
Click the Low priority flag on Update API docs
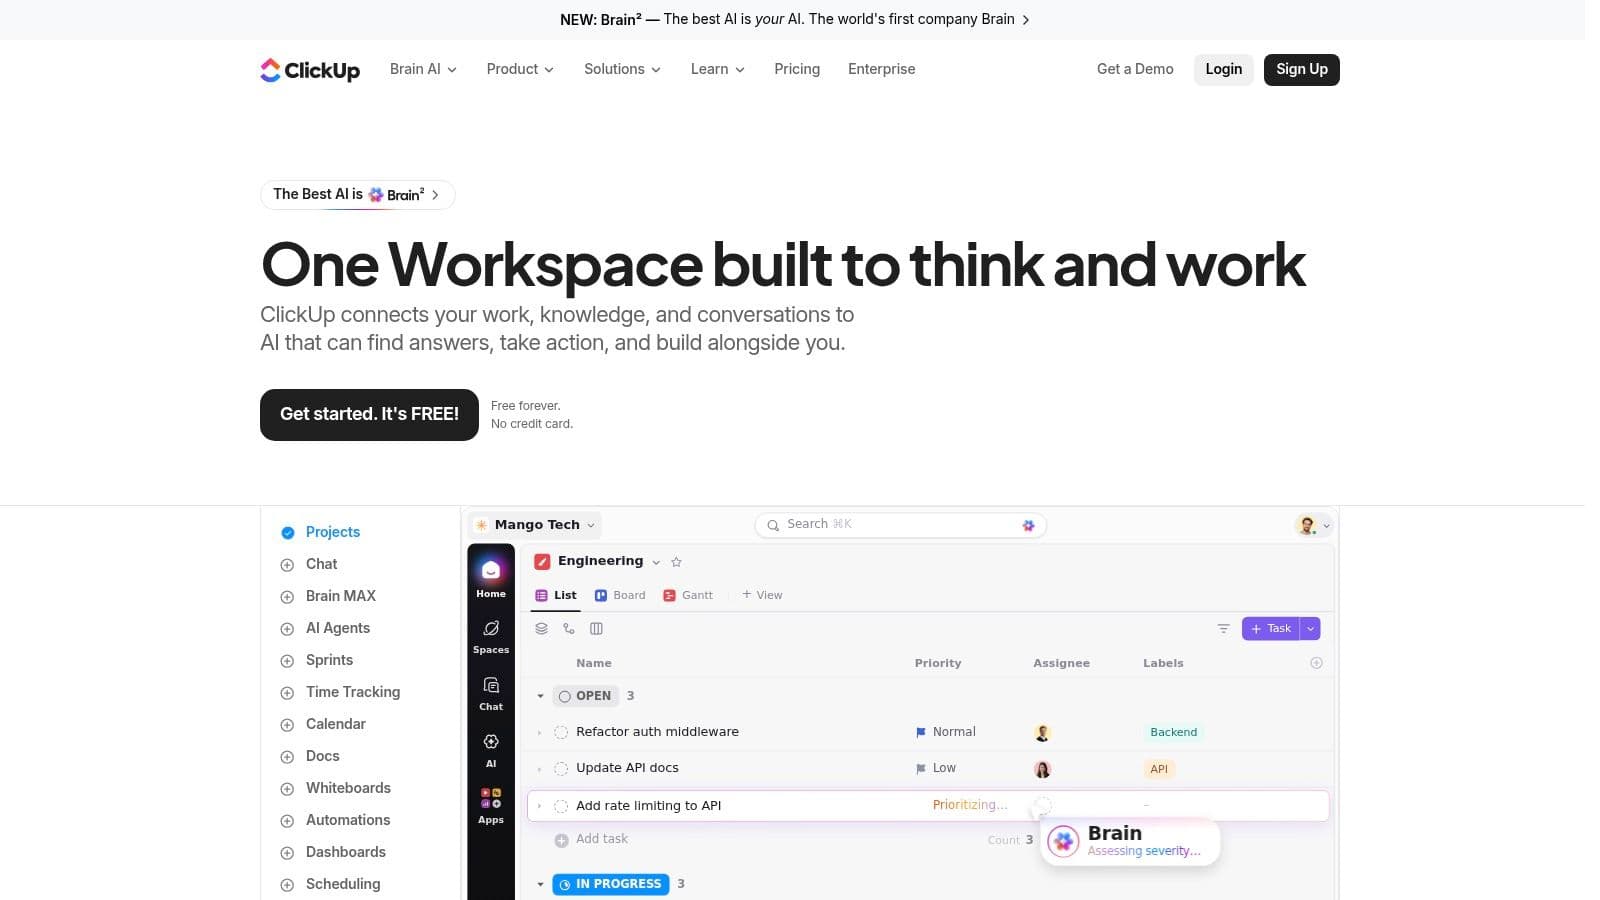click(x=921, y=769)
